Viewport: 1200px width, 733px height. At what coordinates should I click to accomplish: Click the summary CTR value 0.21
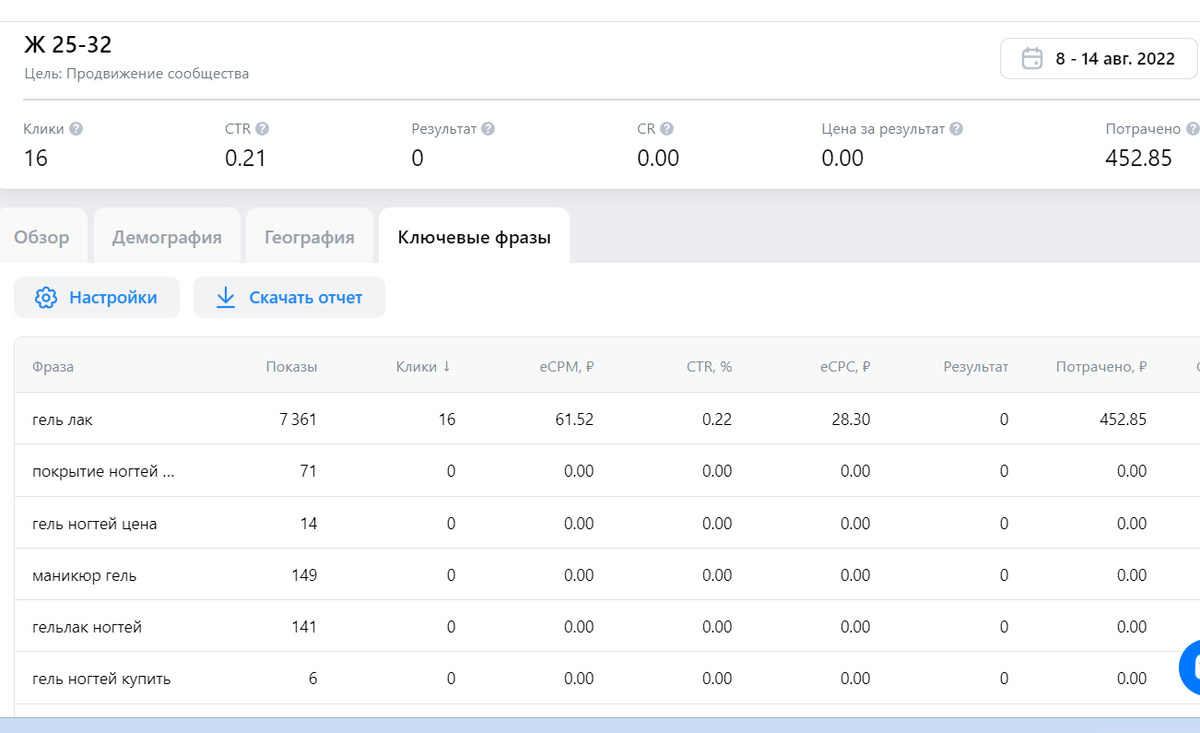(x=245, y=158)
